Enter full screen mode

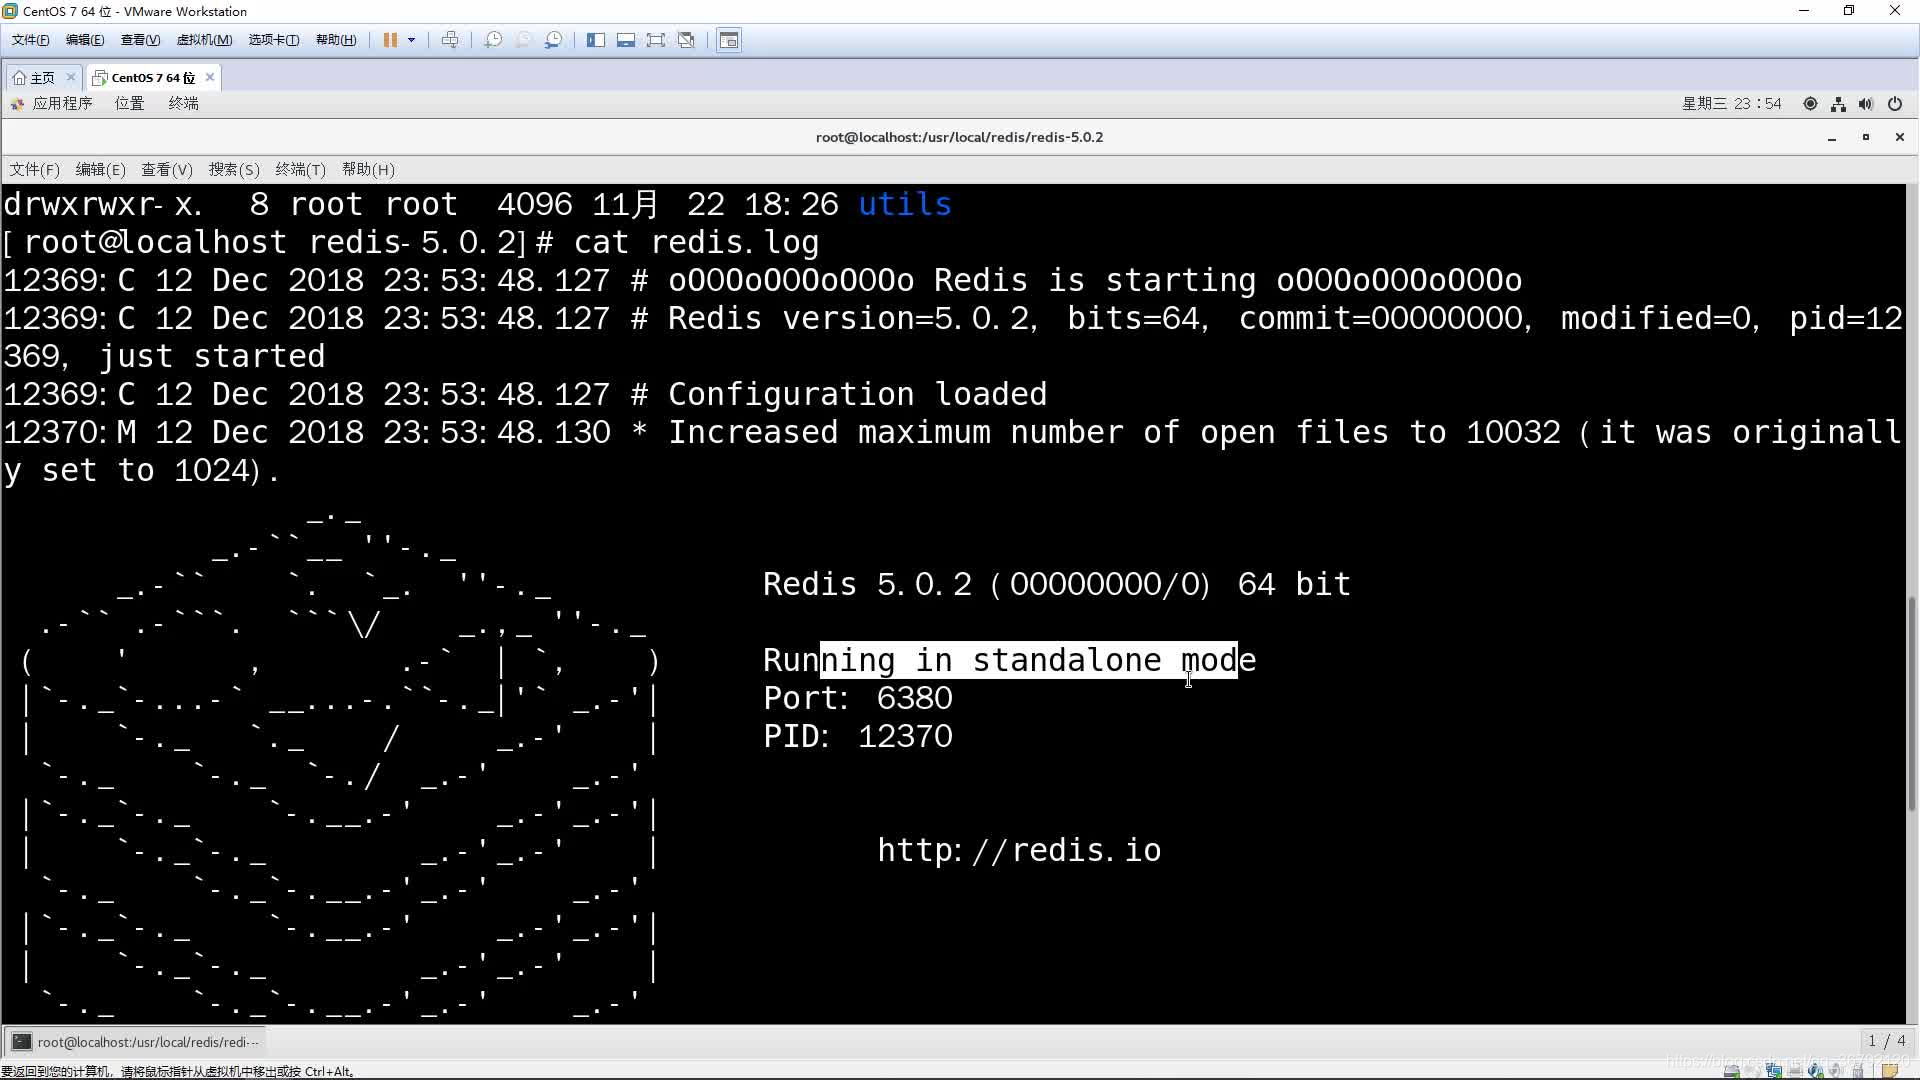point(656,40)
